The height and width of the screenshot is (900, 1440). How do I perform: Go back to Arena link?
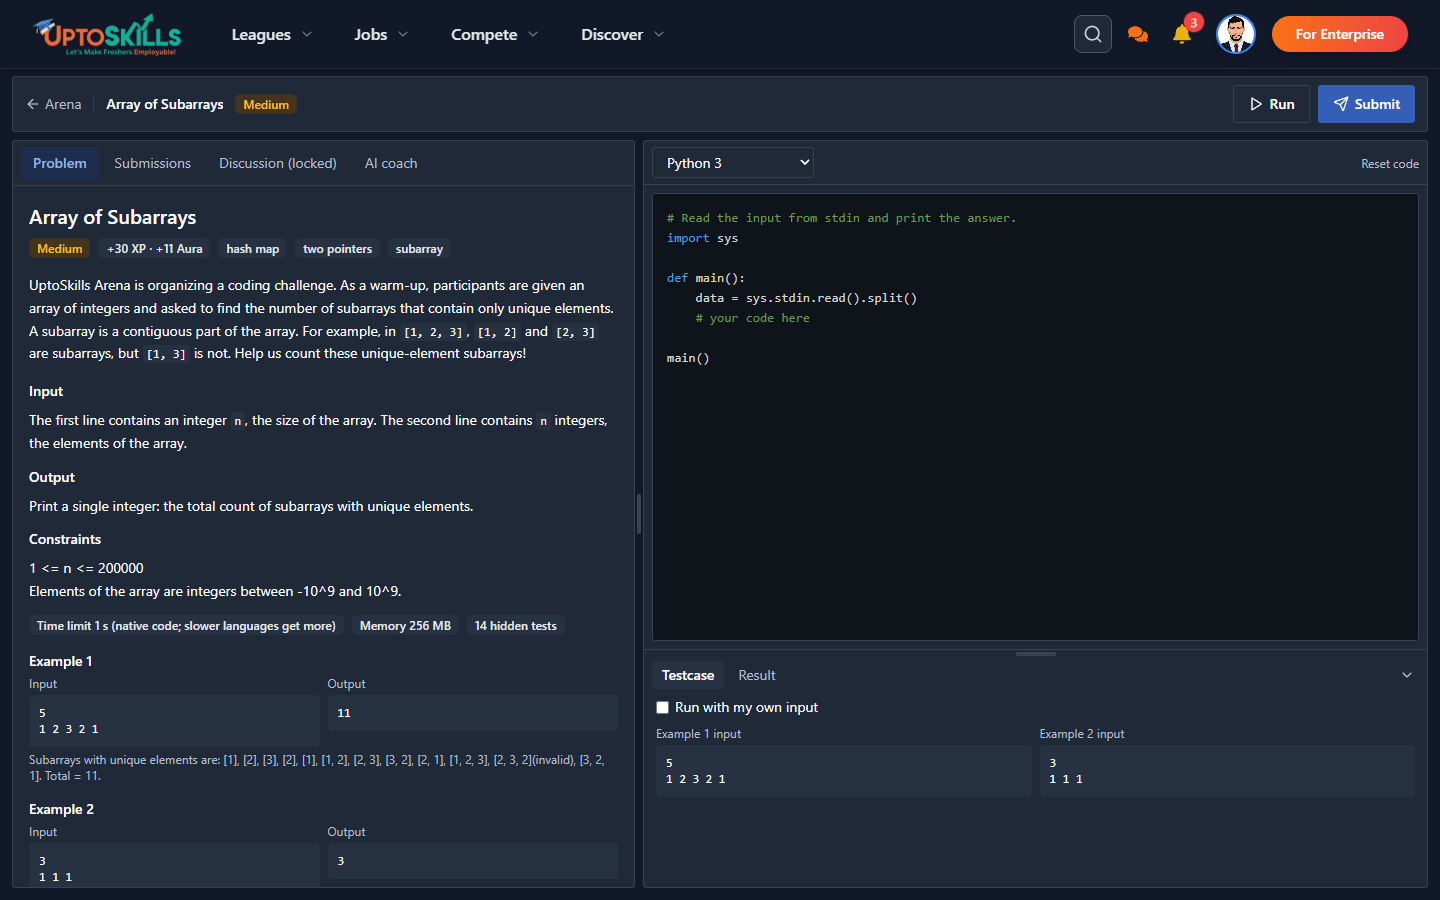click(x=54, y=104)
